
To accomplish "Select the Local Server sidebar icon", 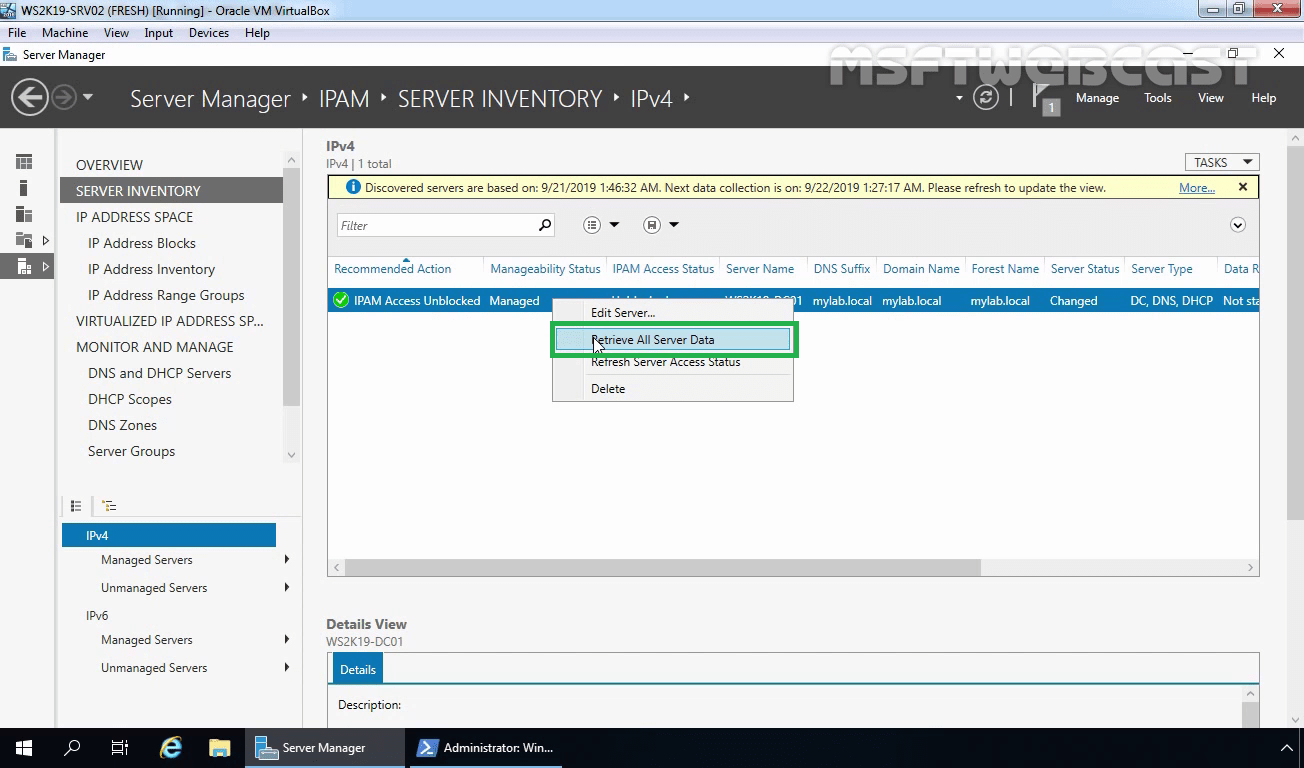I will [x=24, y=188].
